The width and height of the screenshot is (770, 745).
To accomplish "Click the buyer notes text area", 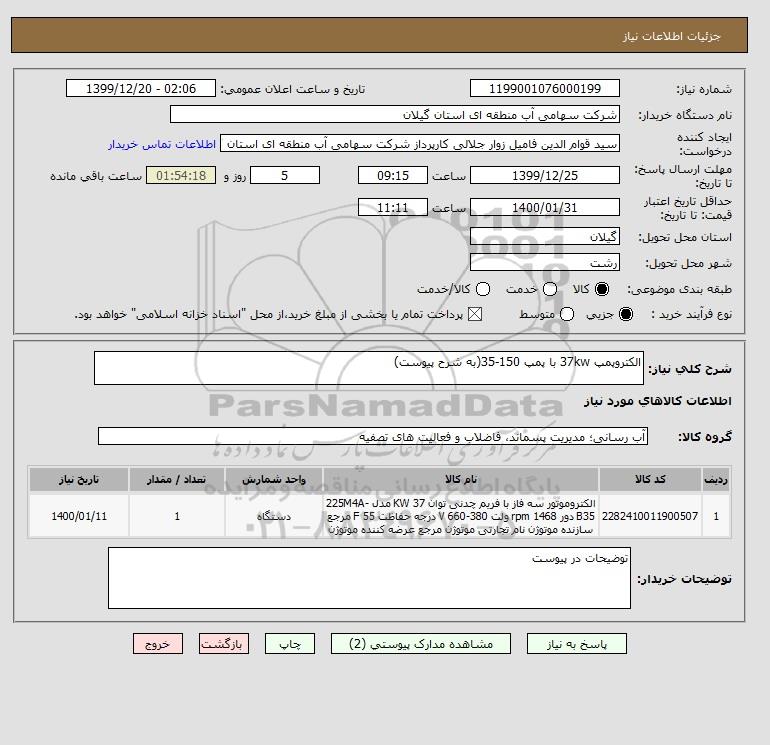I will pyautogui.click(x=369, y=578).
